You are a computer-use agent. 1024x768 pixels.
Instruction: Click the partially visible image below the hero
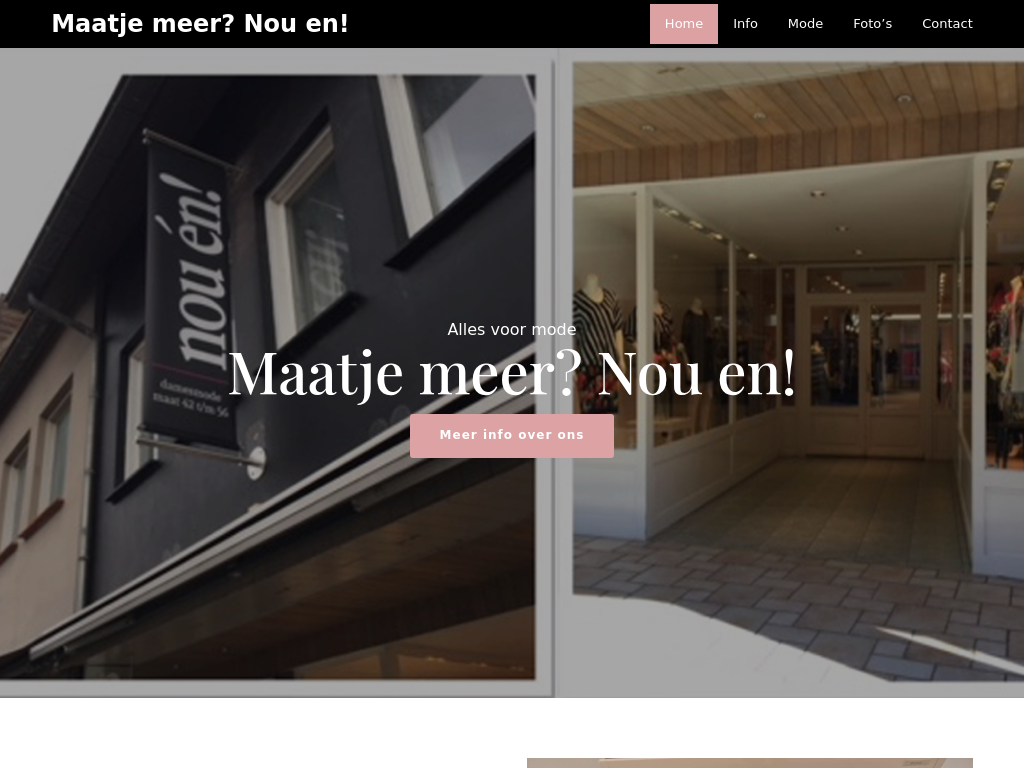[x=750, y=763]
